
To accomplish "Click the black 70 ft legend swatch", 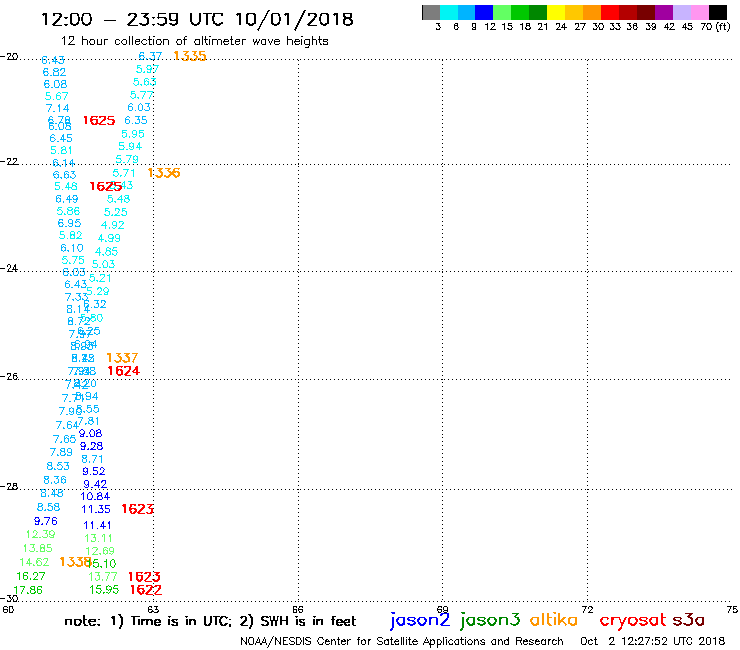I will click(x=718, y=12).
